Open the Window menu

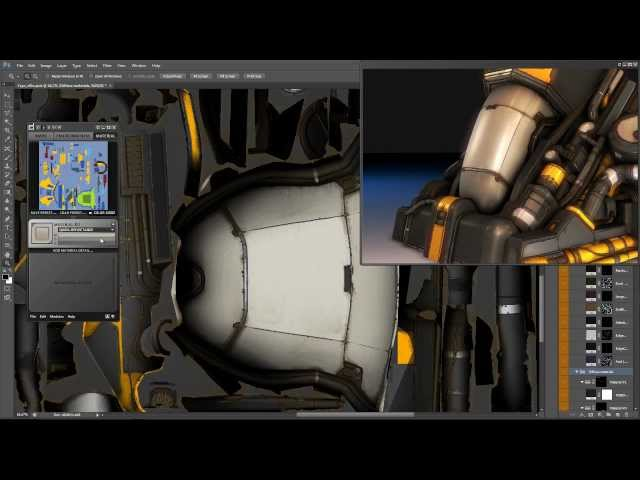coord(139,65)
